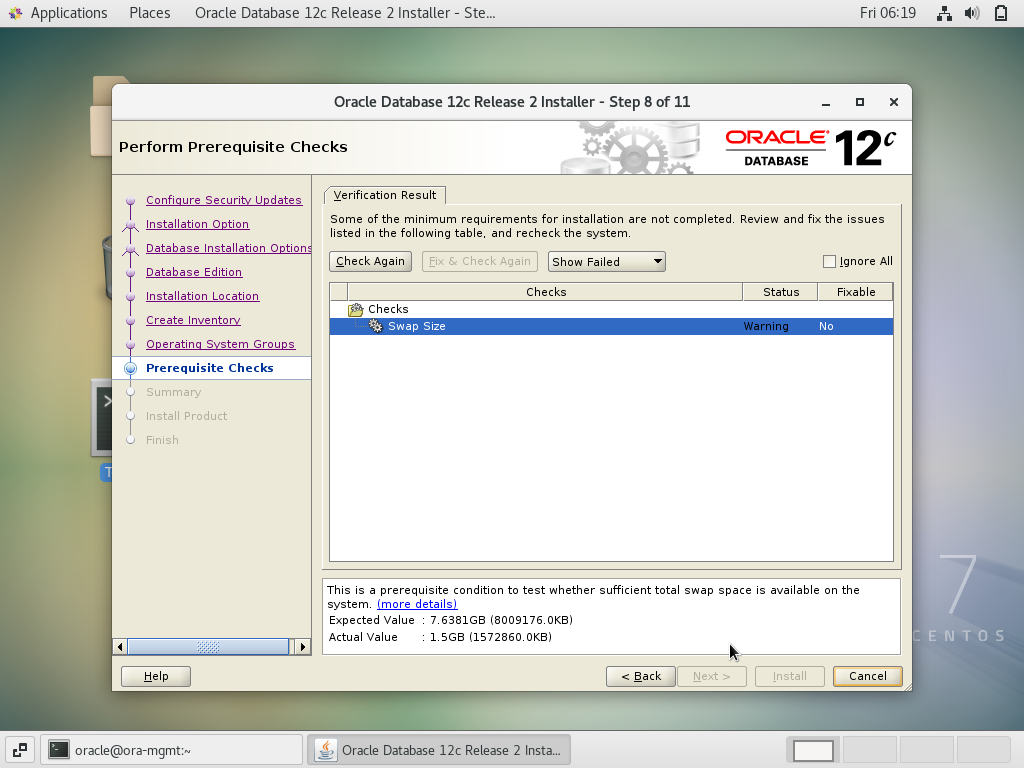Go to Configure Security Updates step
Image resolution: width=1024 pixels, height=768 pixels.
(x=224, y=200)
